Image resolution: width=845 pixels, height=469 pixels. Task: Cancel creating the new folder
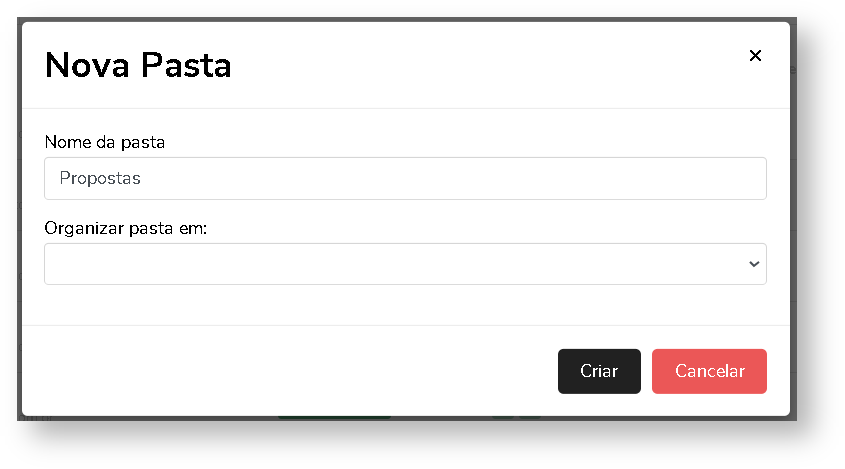[709, 371]
